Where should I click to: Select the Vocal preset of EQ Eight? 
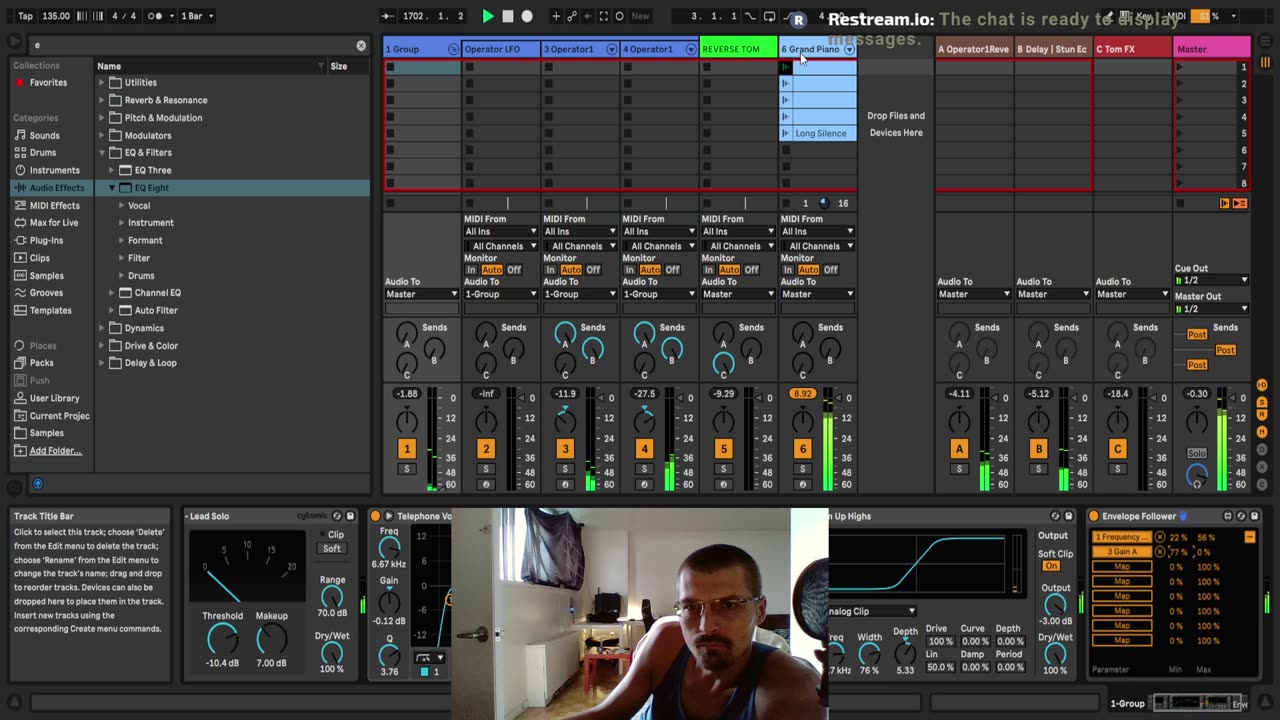(x=139, y=205)
